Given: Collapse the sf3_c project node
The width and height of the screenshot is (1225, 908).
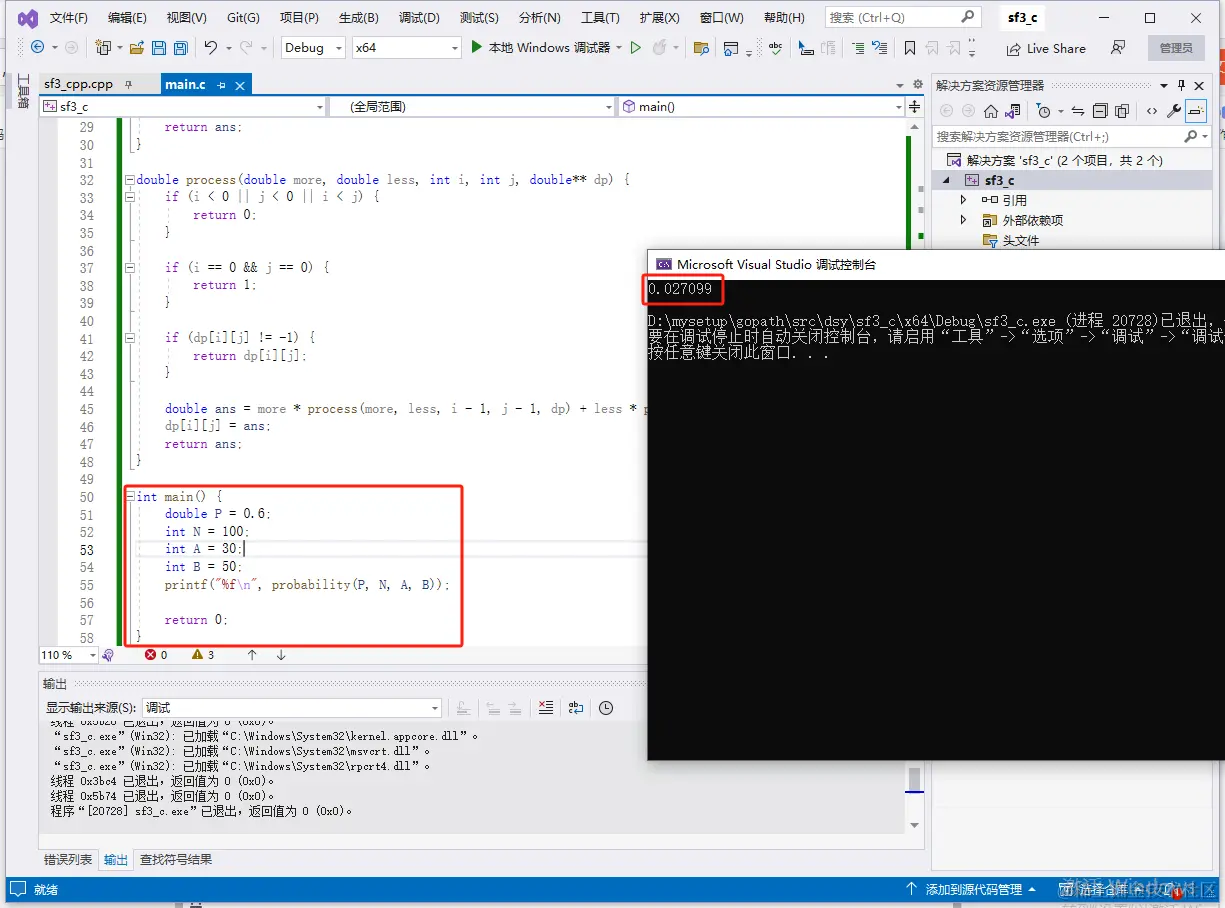Looking at the screenshot, I should pos(946,180).
